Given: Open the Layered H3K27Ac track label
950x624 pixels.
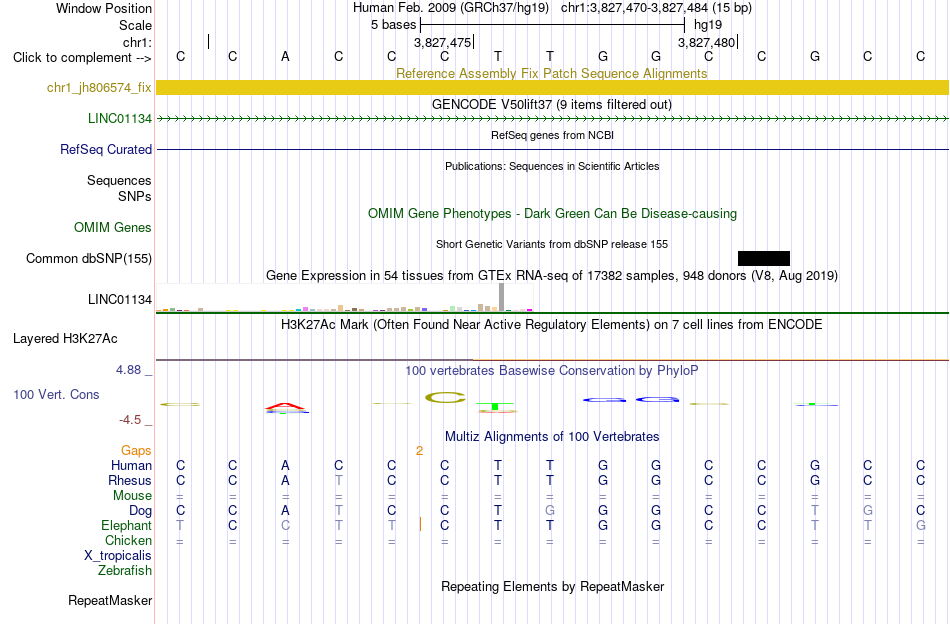Looking at the screenshot, I should tap(65, 338).
